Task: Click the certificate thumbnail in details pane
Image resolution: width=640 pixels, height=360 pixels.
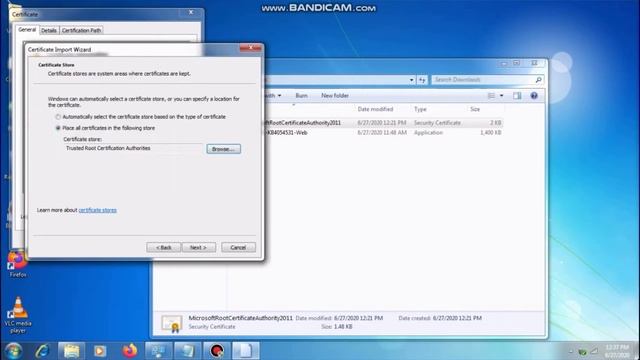Action: [171, 323]
